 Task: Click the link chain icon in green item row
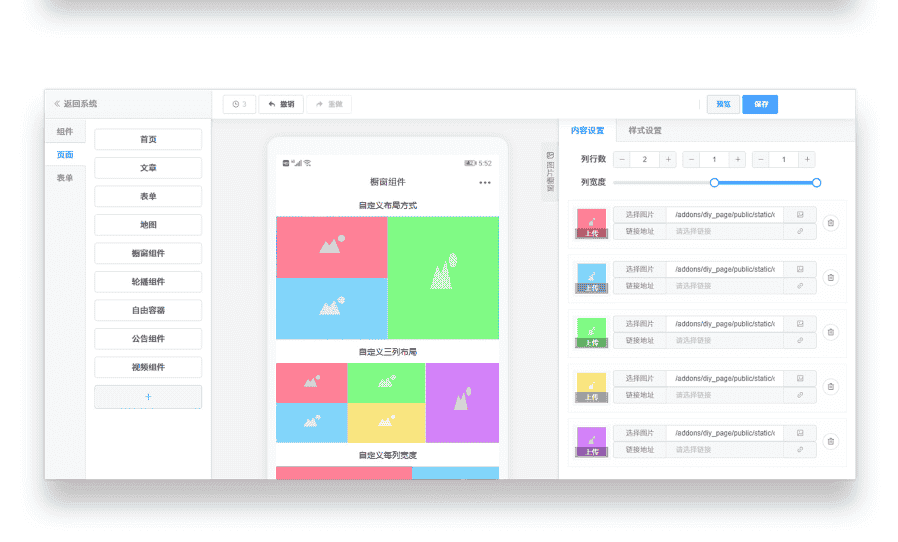(800, 340)
